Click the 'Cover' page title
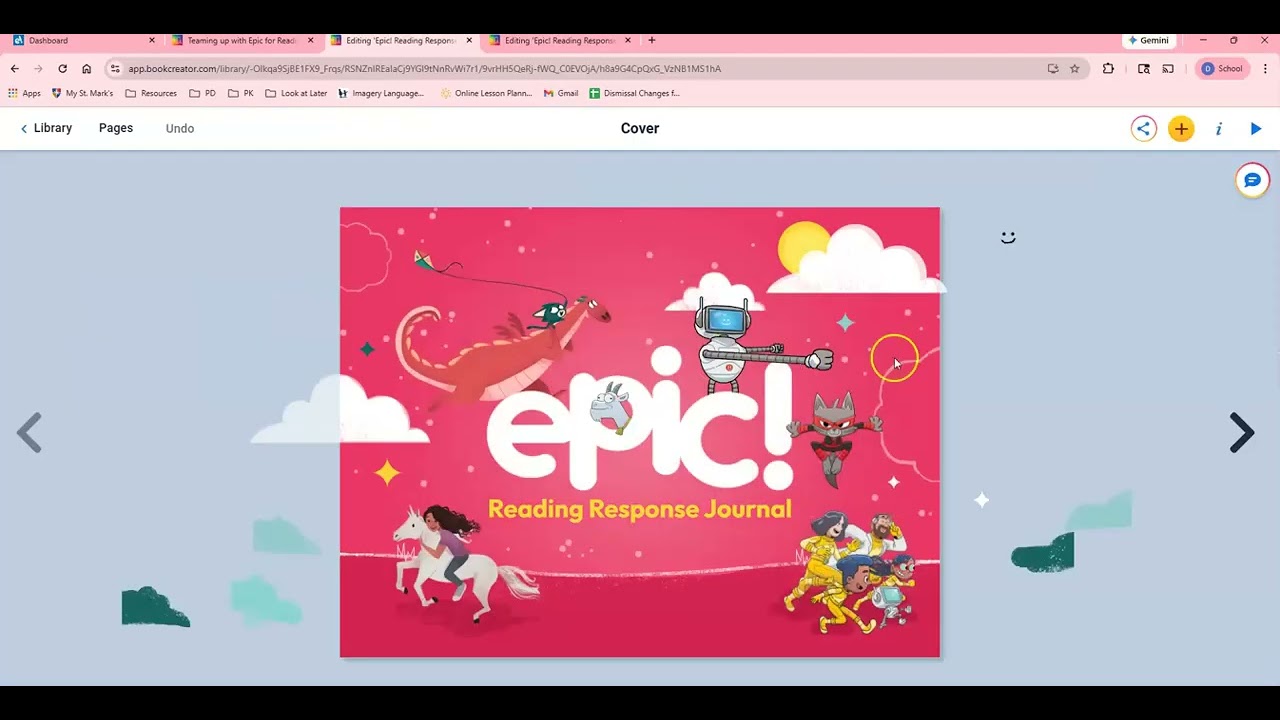Screen dimensions: 1280x720 click(x=640, y=128)
